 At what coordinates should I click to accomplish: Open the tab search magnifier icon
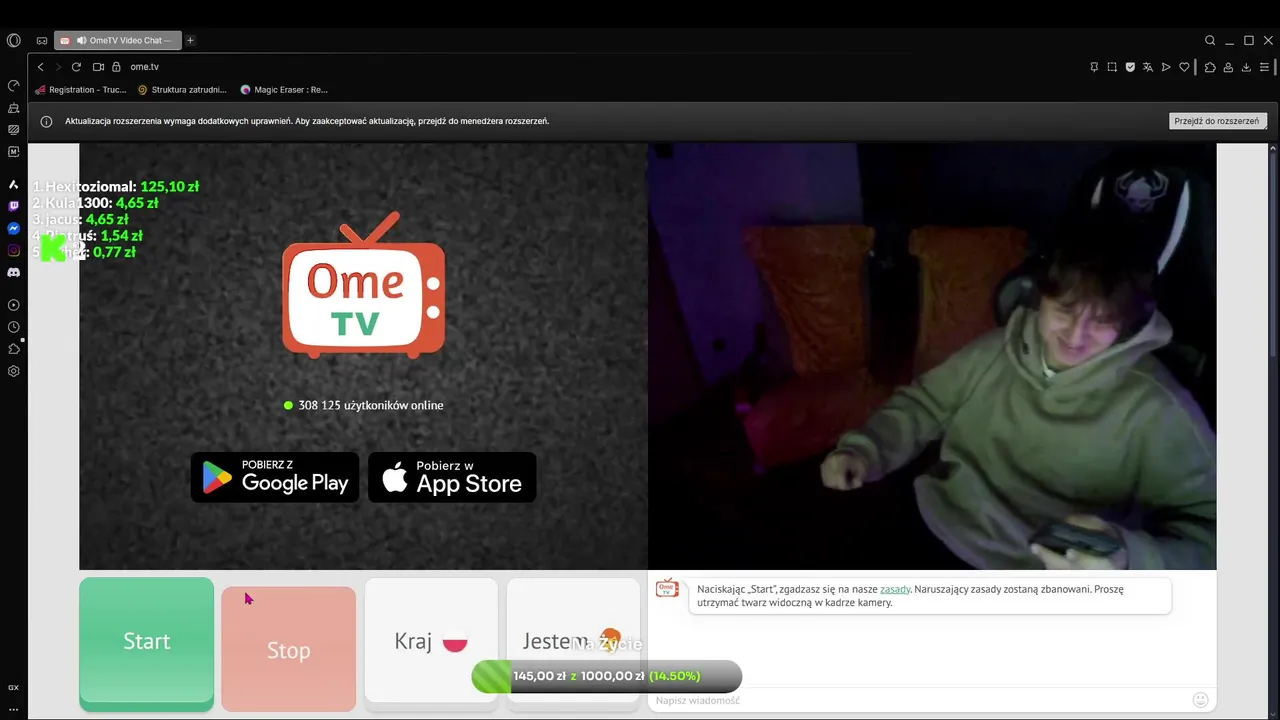(1210, 41)
